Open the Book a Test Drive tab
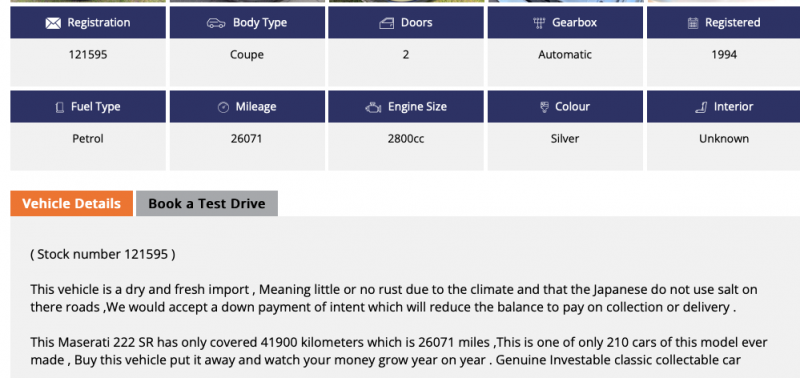 pyautogui.click(x=207, y=204)
